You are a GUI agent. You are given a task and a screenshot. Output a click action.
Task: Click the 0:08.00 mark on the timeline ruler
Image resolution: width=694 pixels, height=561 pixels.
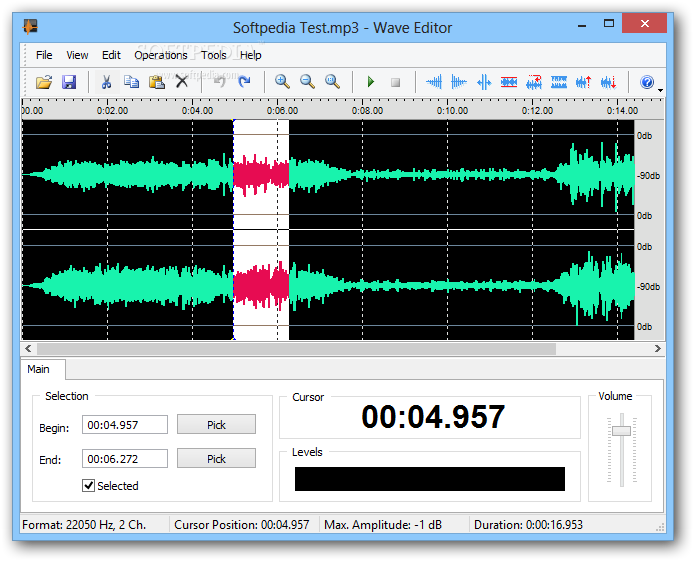point(367,111)
